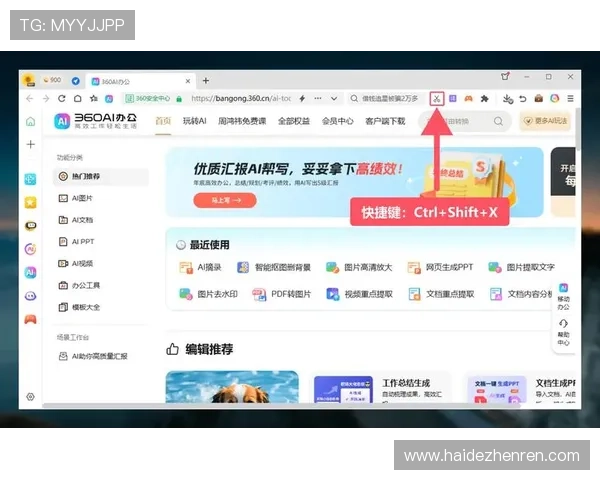Open the puzzle-piece extensions icon
The image size is (600, 480).
(485, 99)
